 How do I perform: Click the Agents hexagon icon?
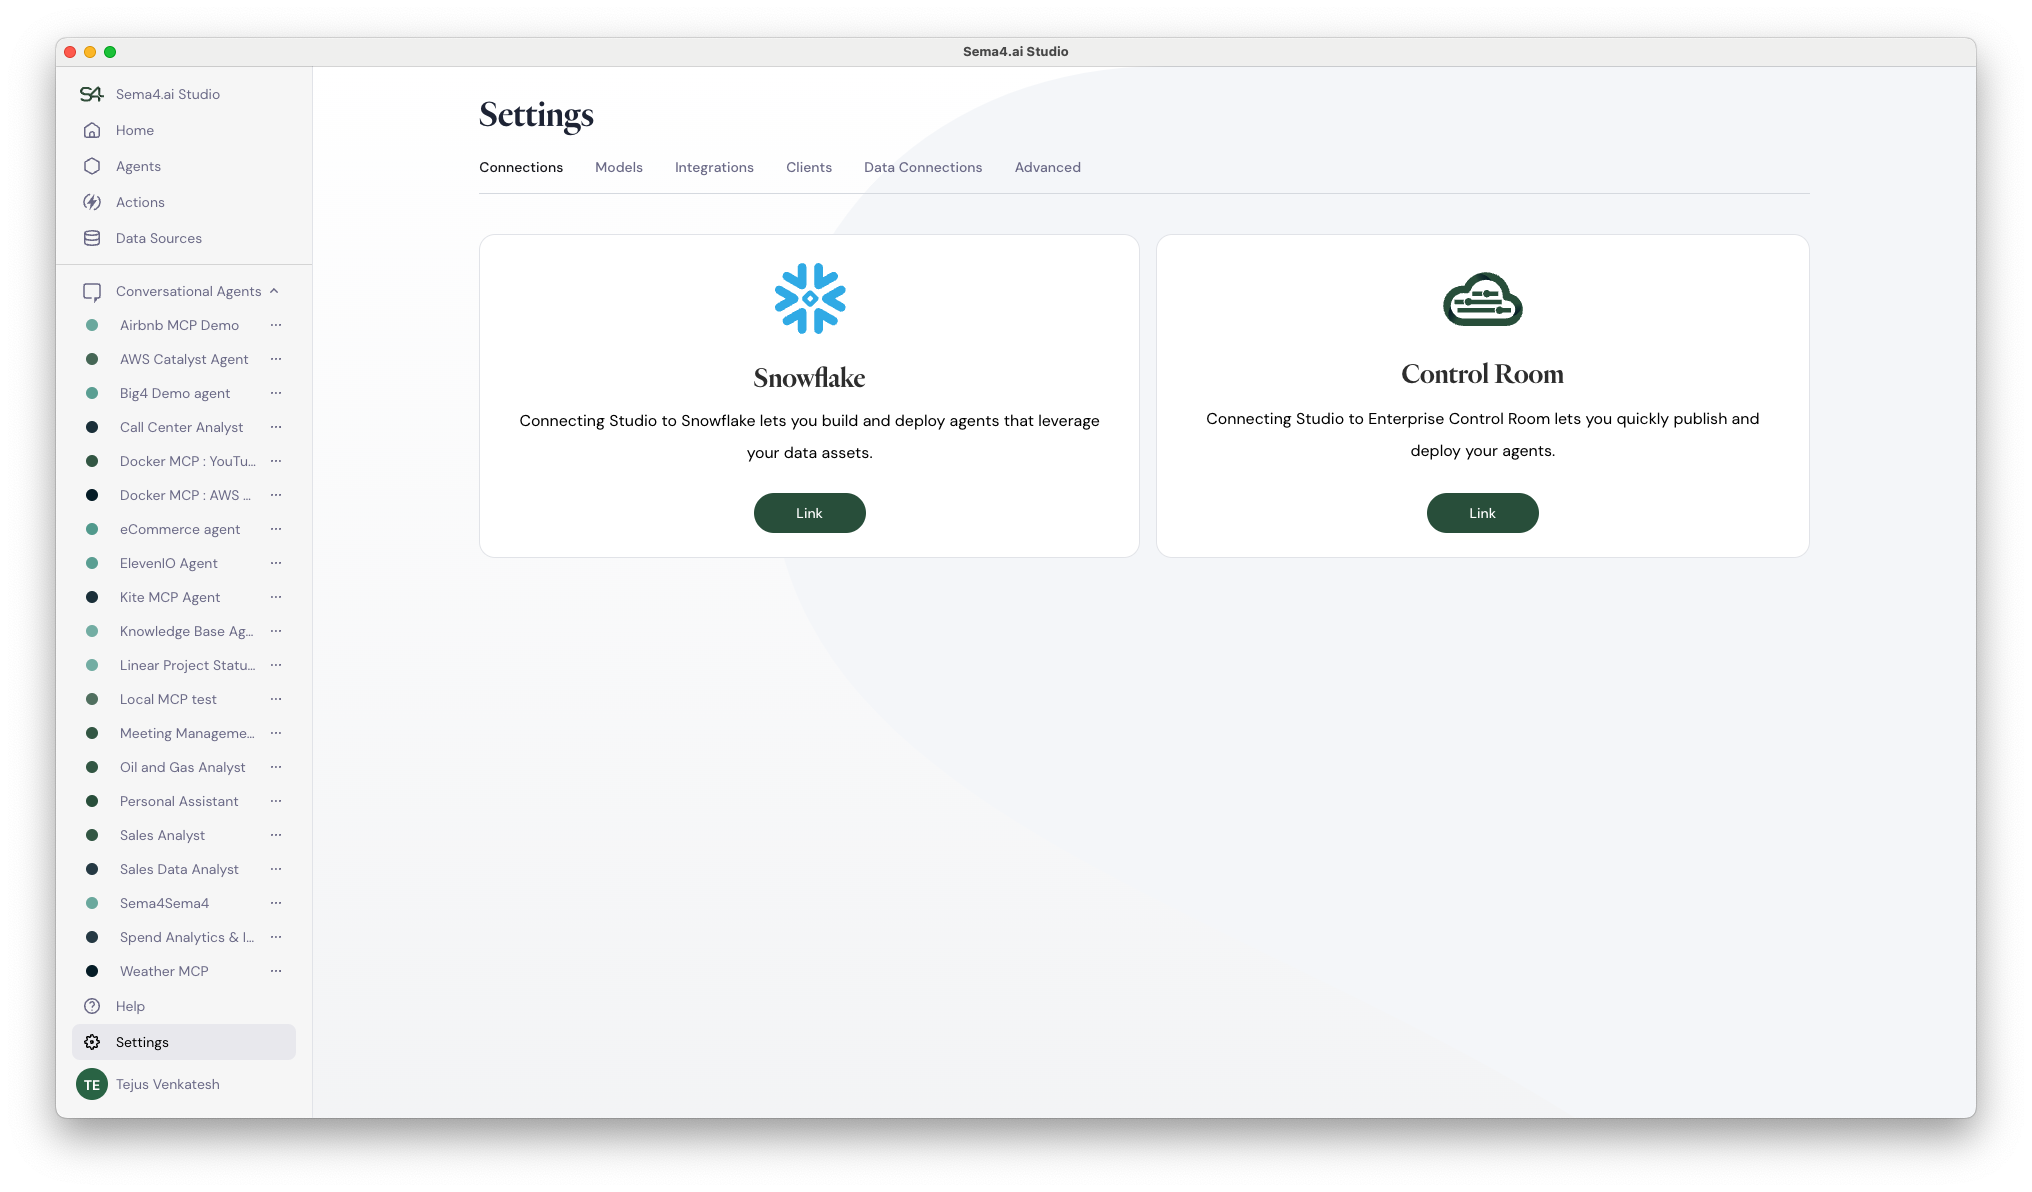[x=92, y=166]
